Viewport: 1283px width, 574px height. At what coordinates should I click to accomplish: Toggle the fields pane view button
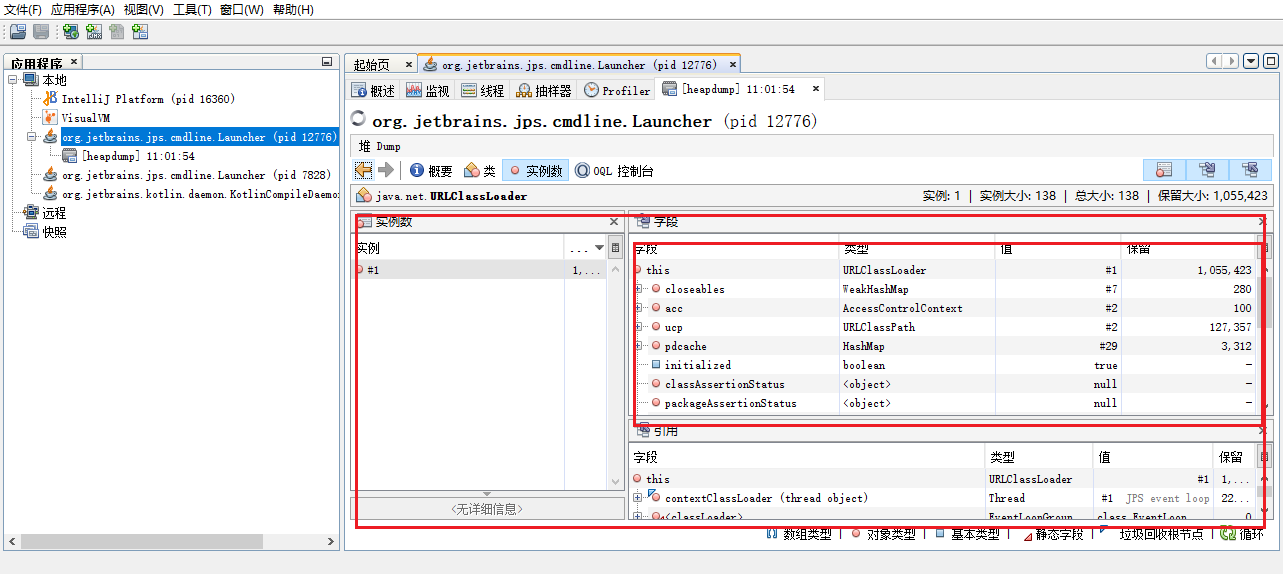[x=1207, y=170]
